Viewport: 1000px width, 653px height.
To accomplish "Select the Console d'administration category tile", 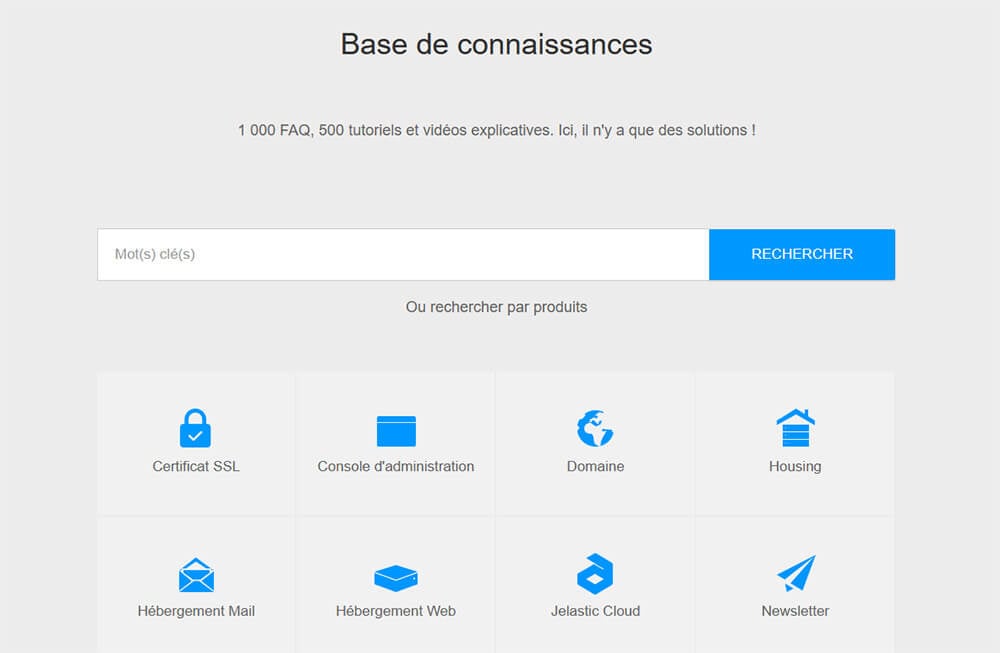I will (395, 444).
